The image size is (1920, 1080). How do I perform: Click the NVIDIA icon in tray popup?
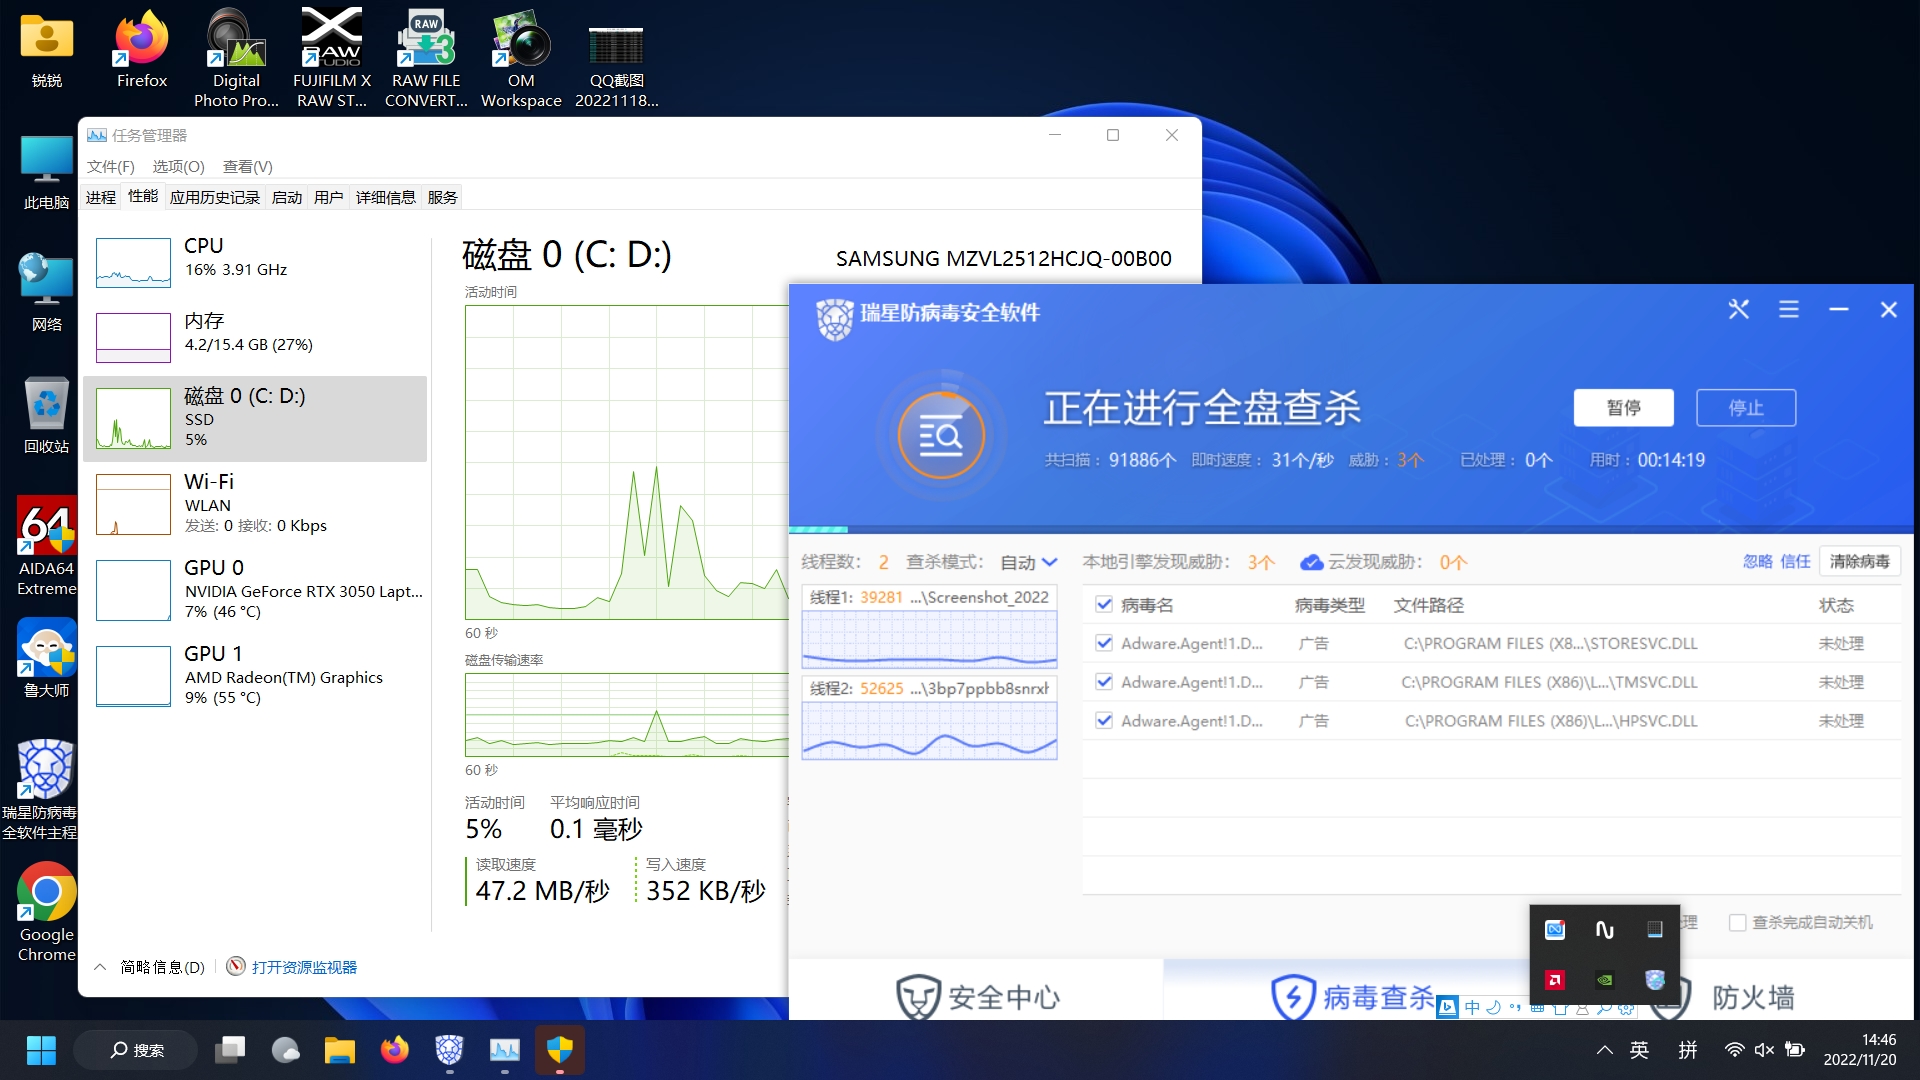(1605, 980)
